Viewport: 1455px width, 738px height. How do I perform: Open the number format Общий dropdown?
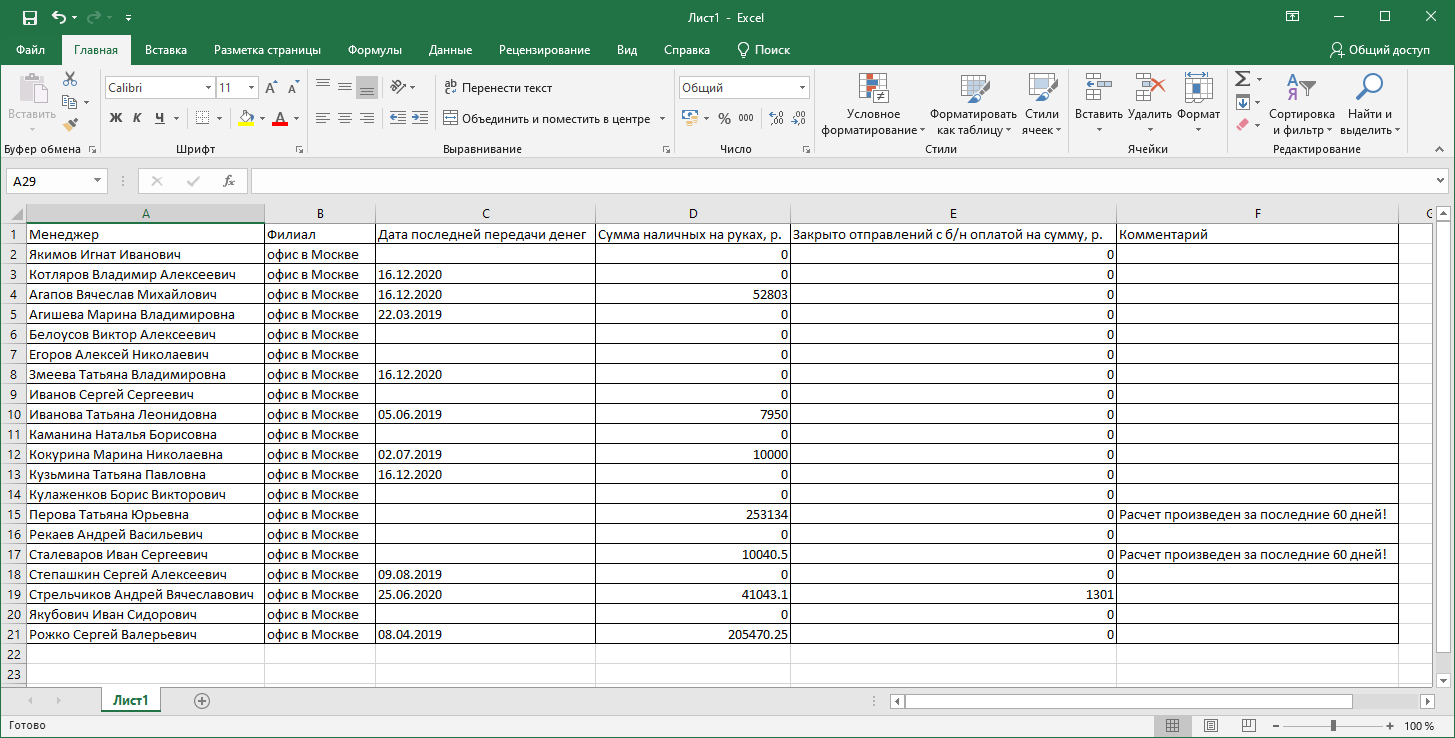pos(802,88)
